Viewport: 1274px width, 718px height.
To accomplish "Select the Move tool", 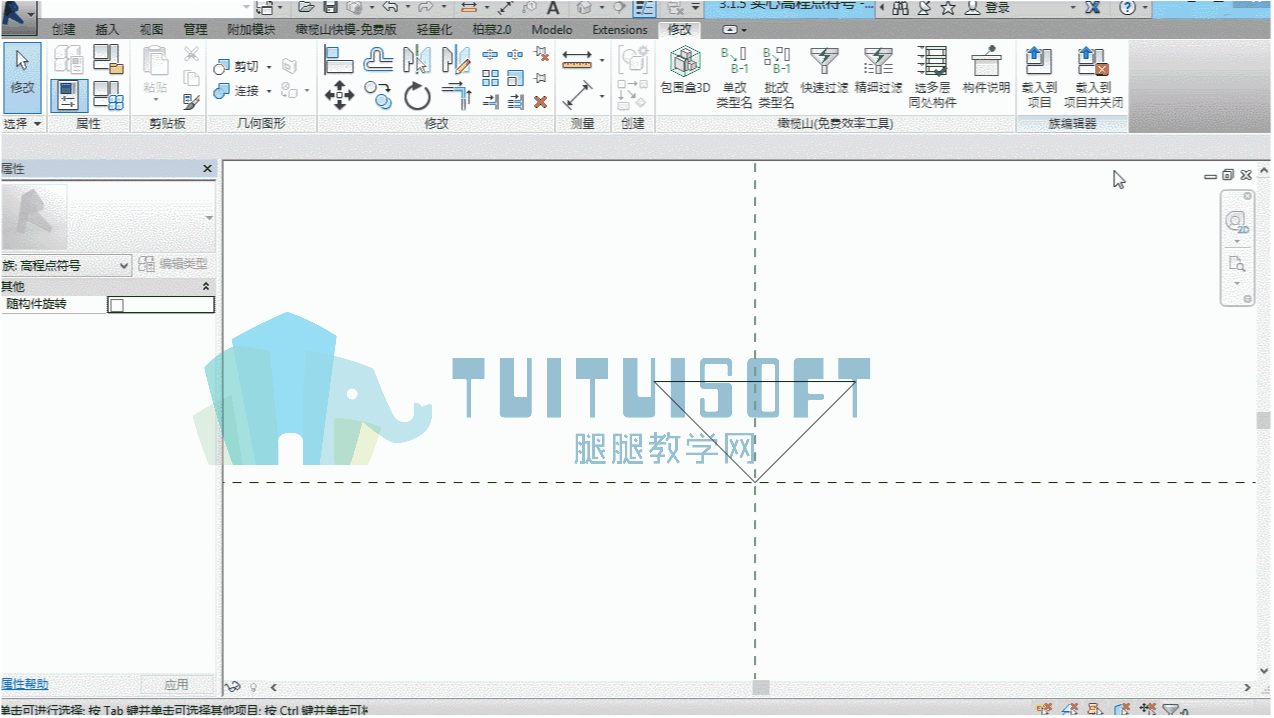I will pyautogui.click(x=340, y=96).
